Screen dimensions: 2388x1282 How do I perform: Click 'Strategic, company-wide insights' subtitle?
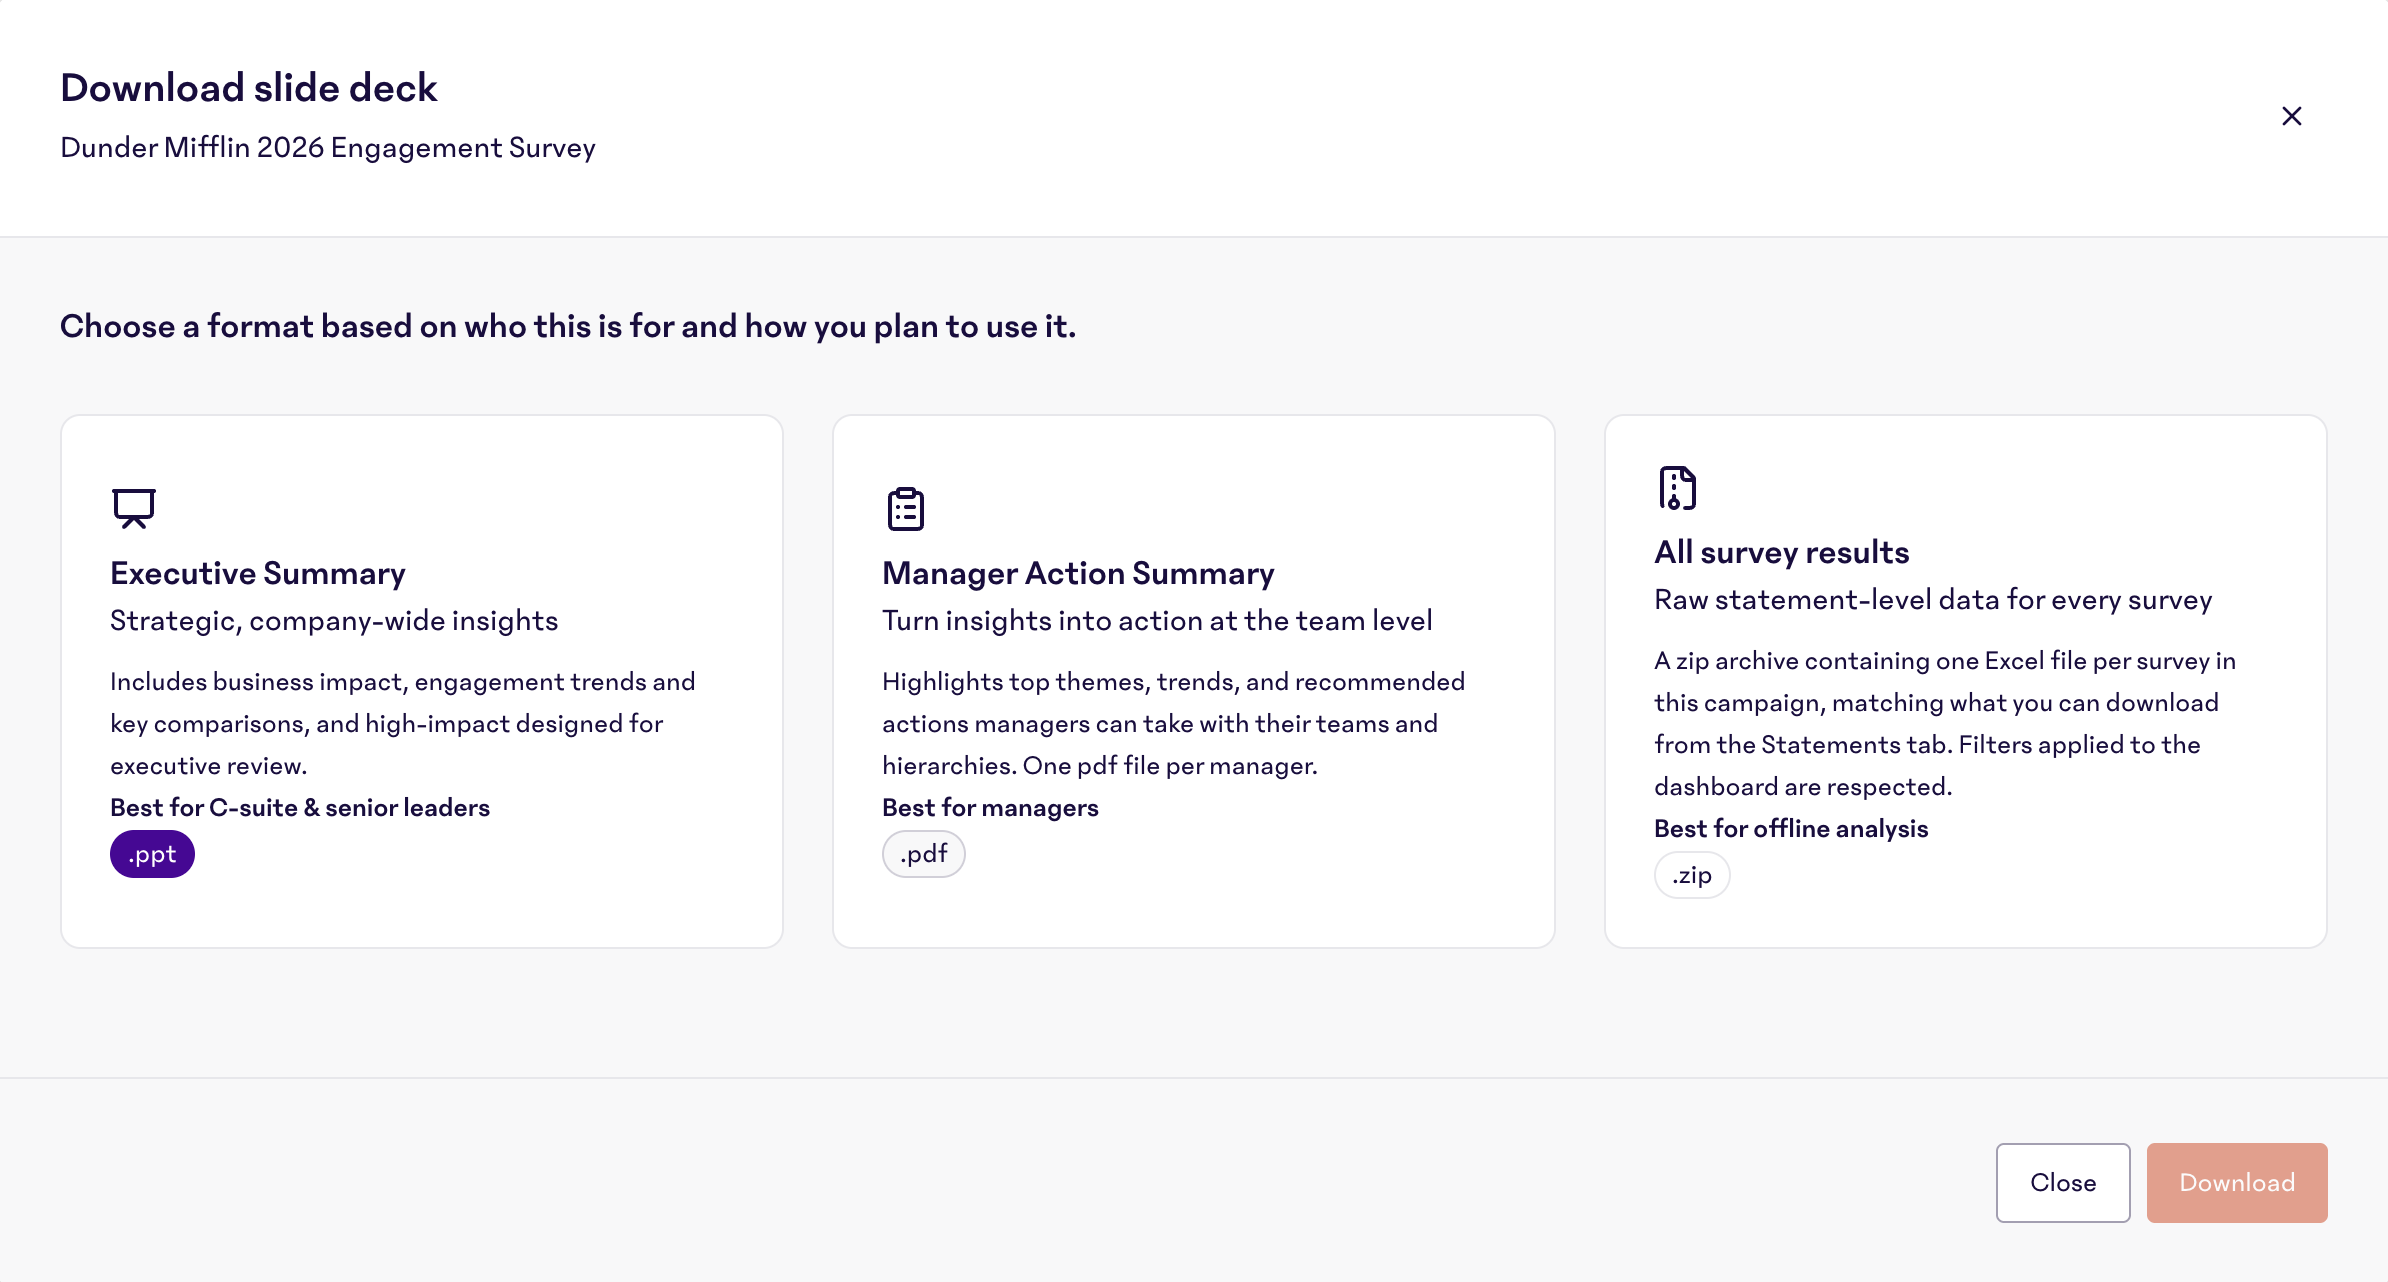click(334, 621)
